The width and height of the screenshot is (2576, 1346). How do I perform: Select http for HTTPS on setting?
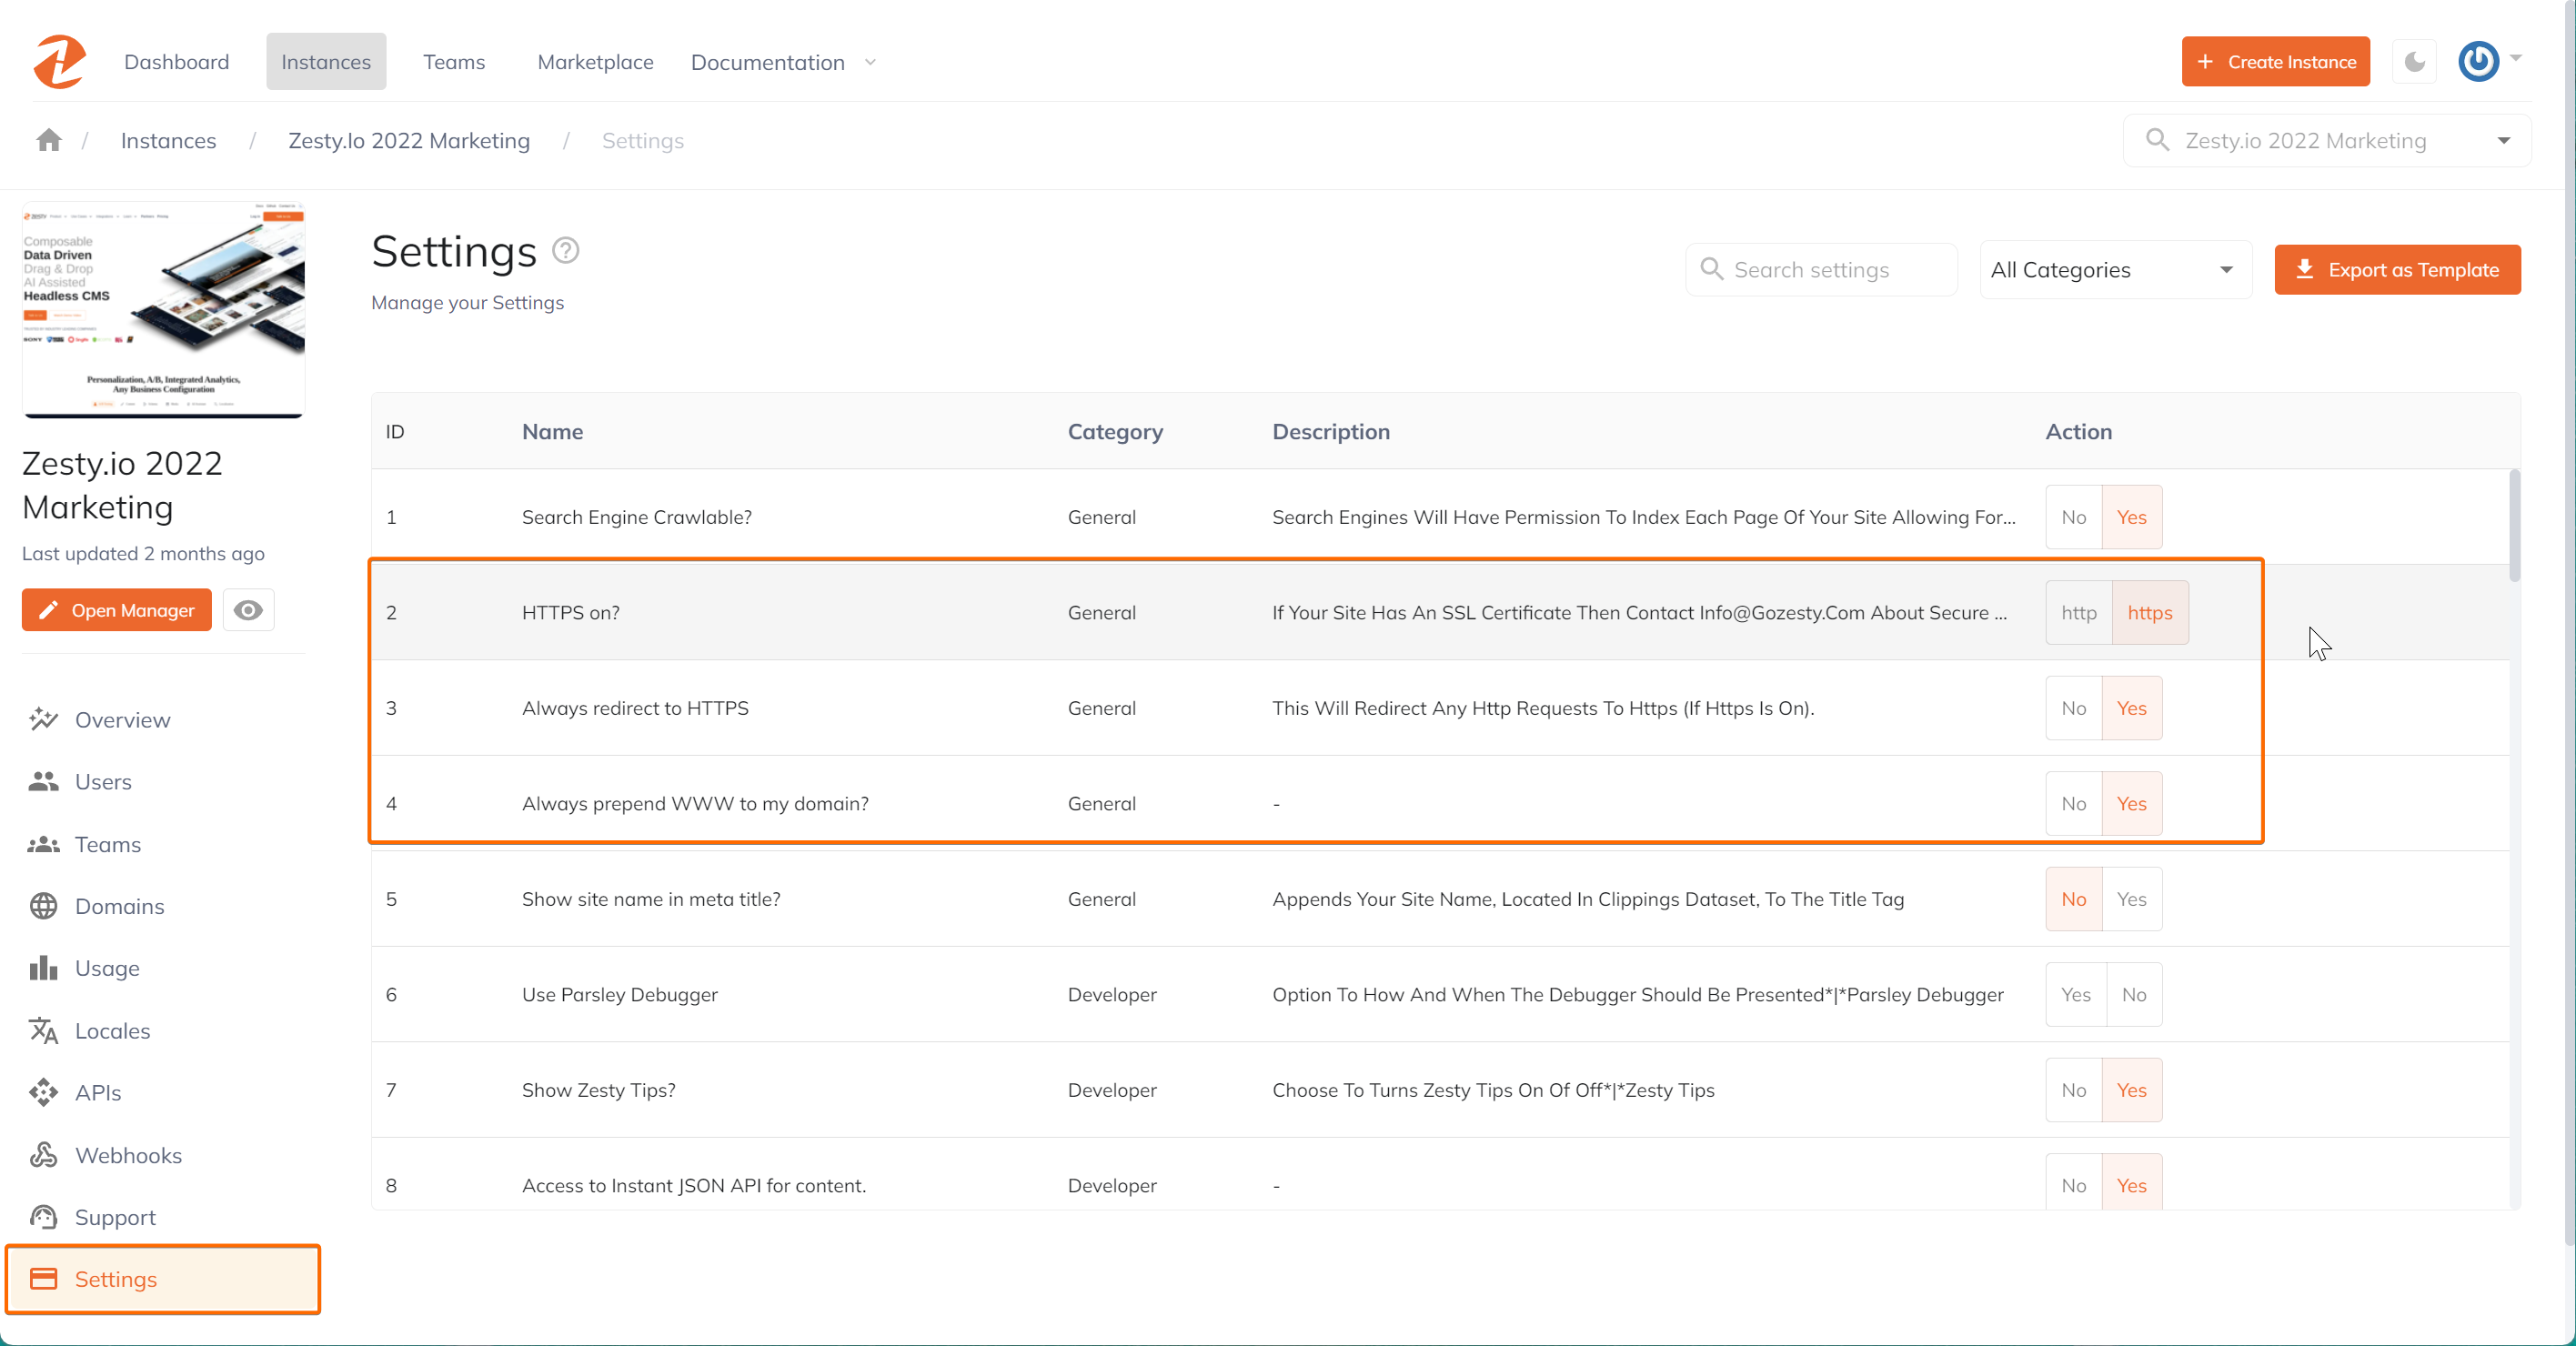pos(2078,613)
